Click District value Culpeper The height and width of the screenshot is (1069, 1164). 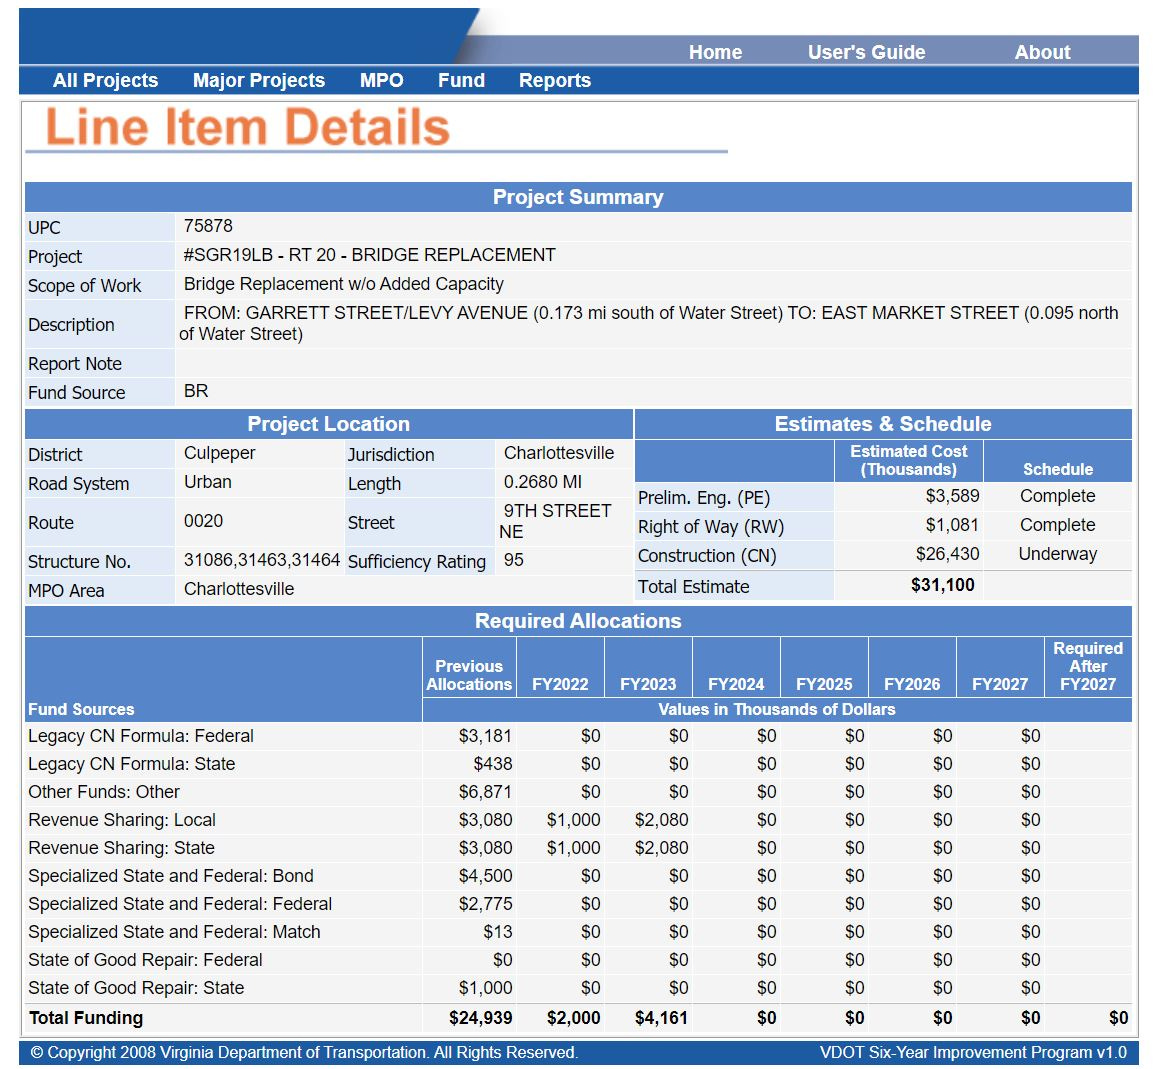(220, 453)
